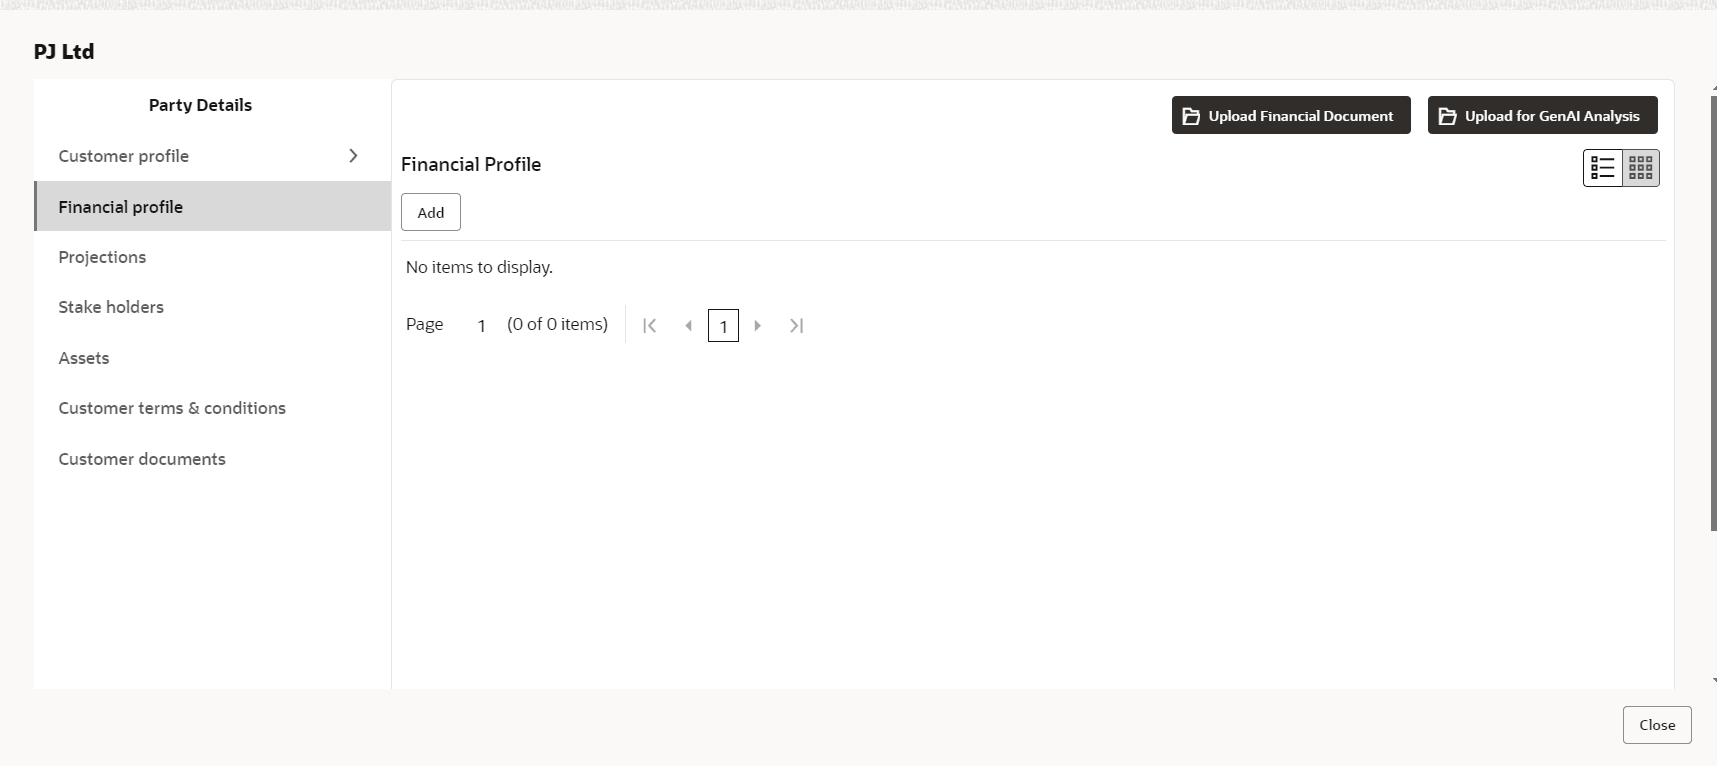Click the 'No items to display.' text
1717x766 pixels.
[x=479, y=267]
